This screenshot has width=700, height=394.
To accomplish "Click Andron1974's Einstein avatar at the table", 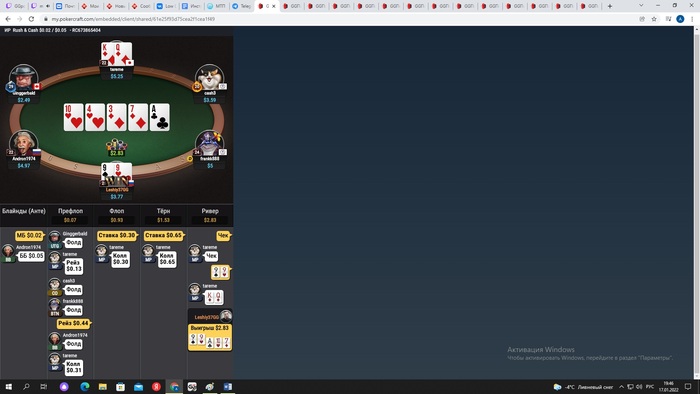I will 23,143.
